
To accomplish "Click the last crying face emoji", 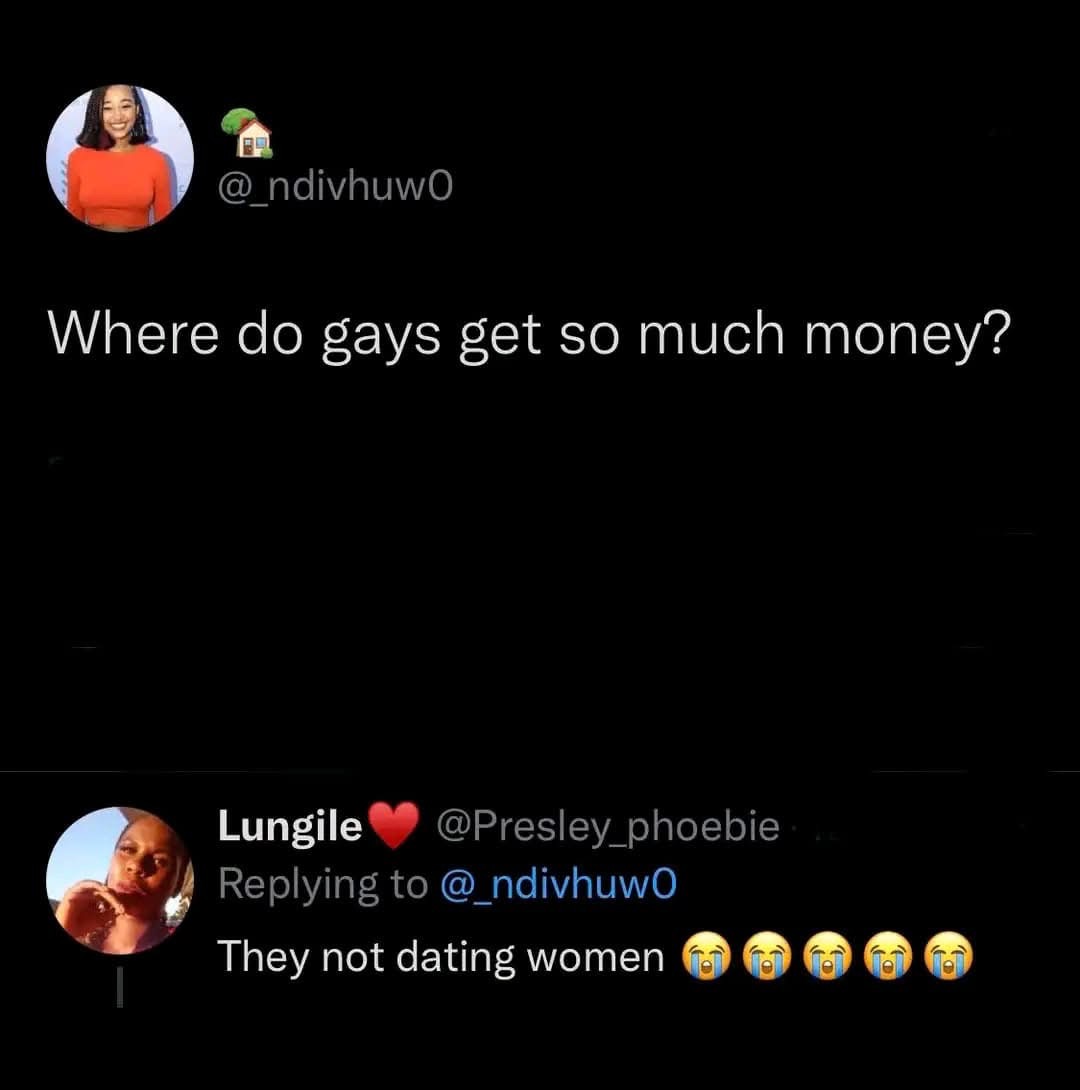I will (949, 957).
